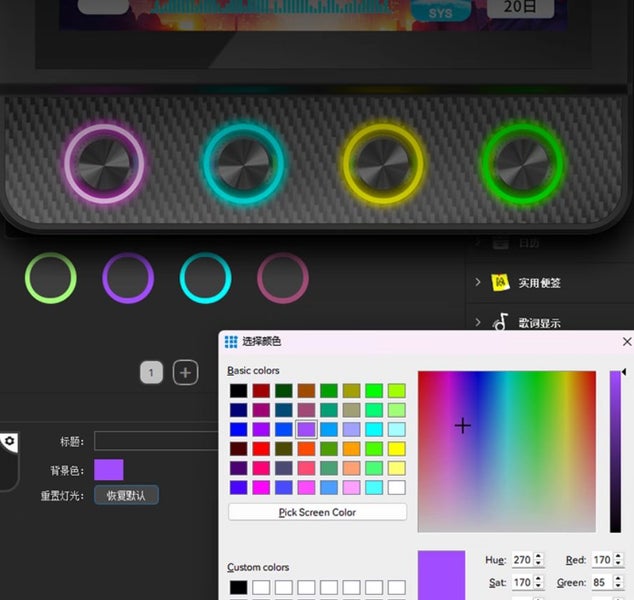Expand the 歌词显示 plugin group
The image size is (634, 600).
pos(478,323)
